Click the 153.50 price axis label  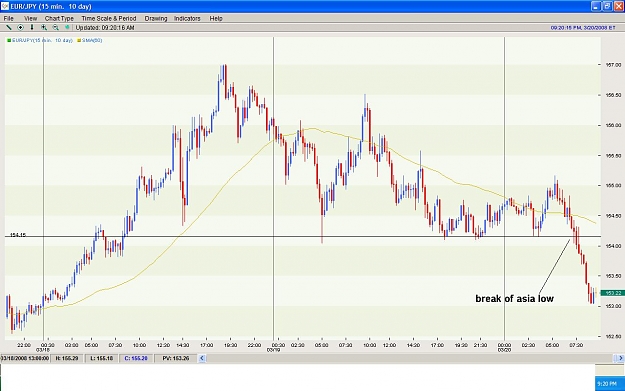click(x=613, y=276)
